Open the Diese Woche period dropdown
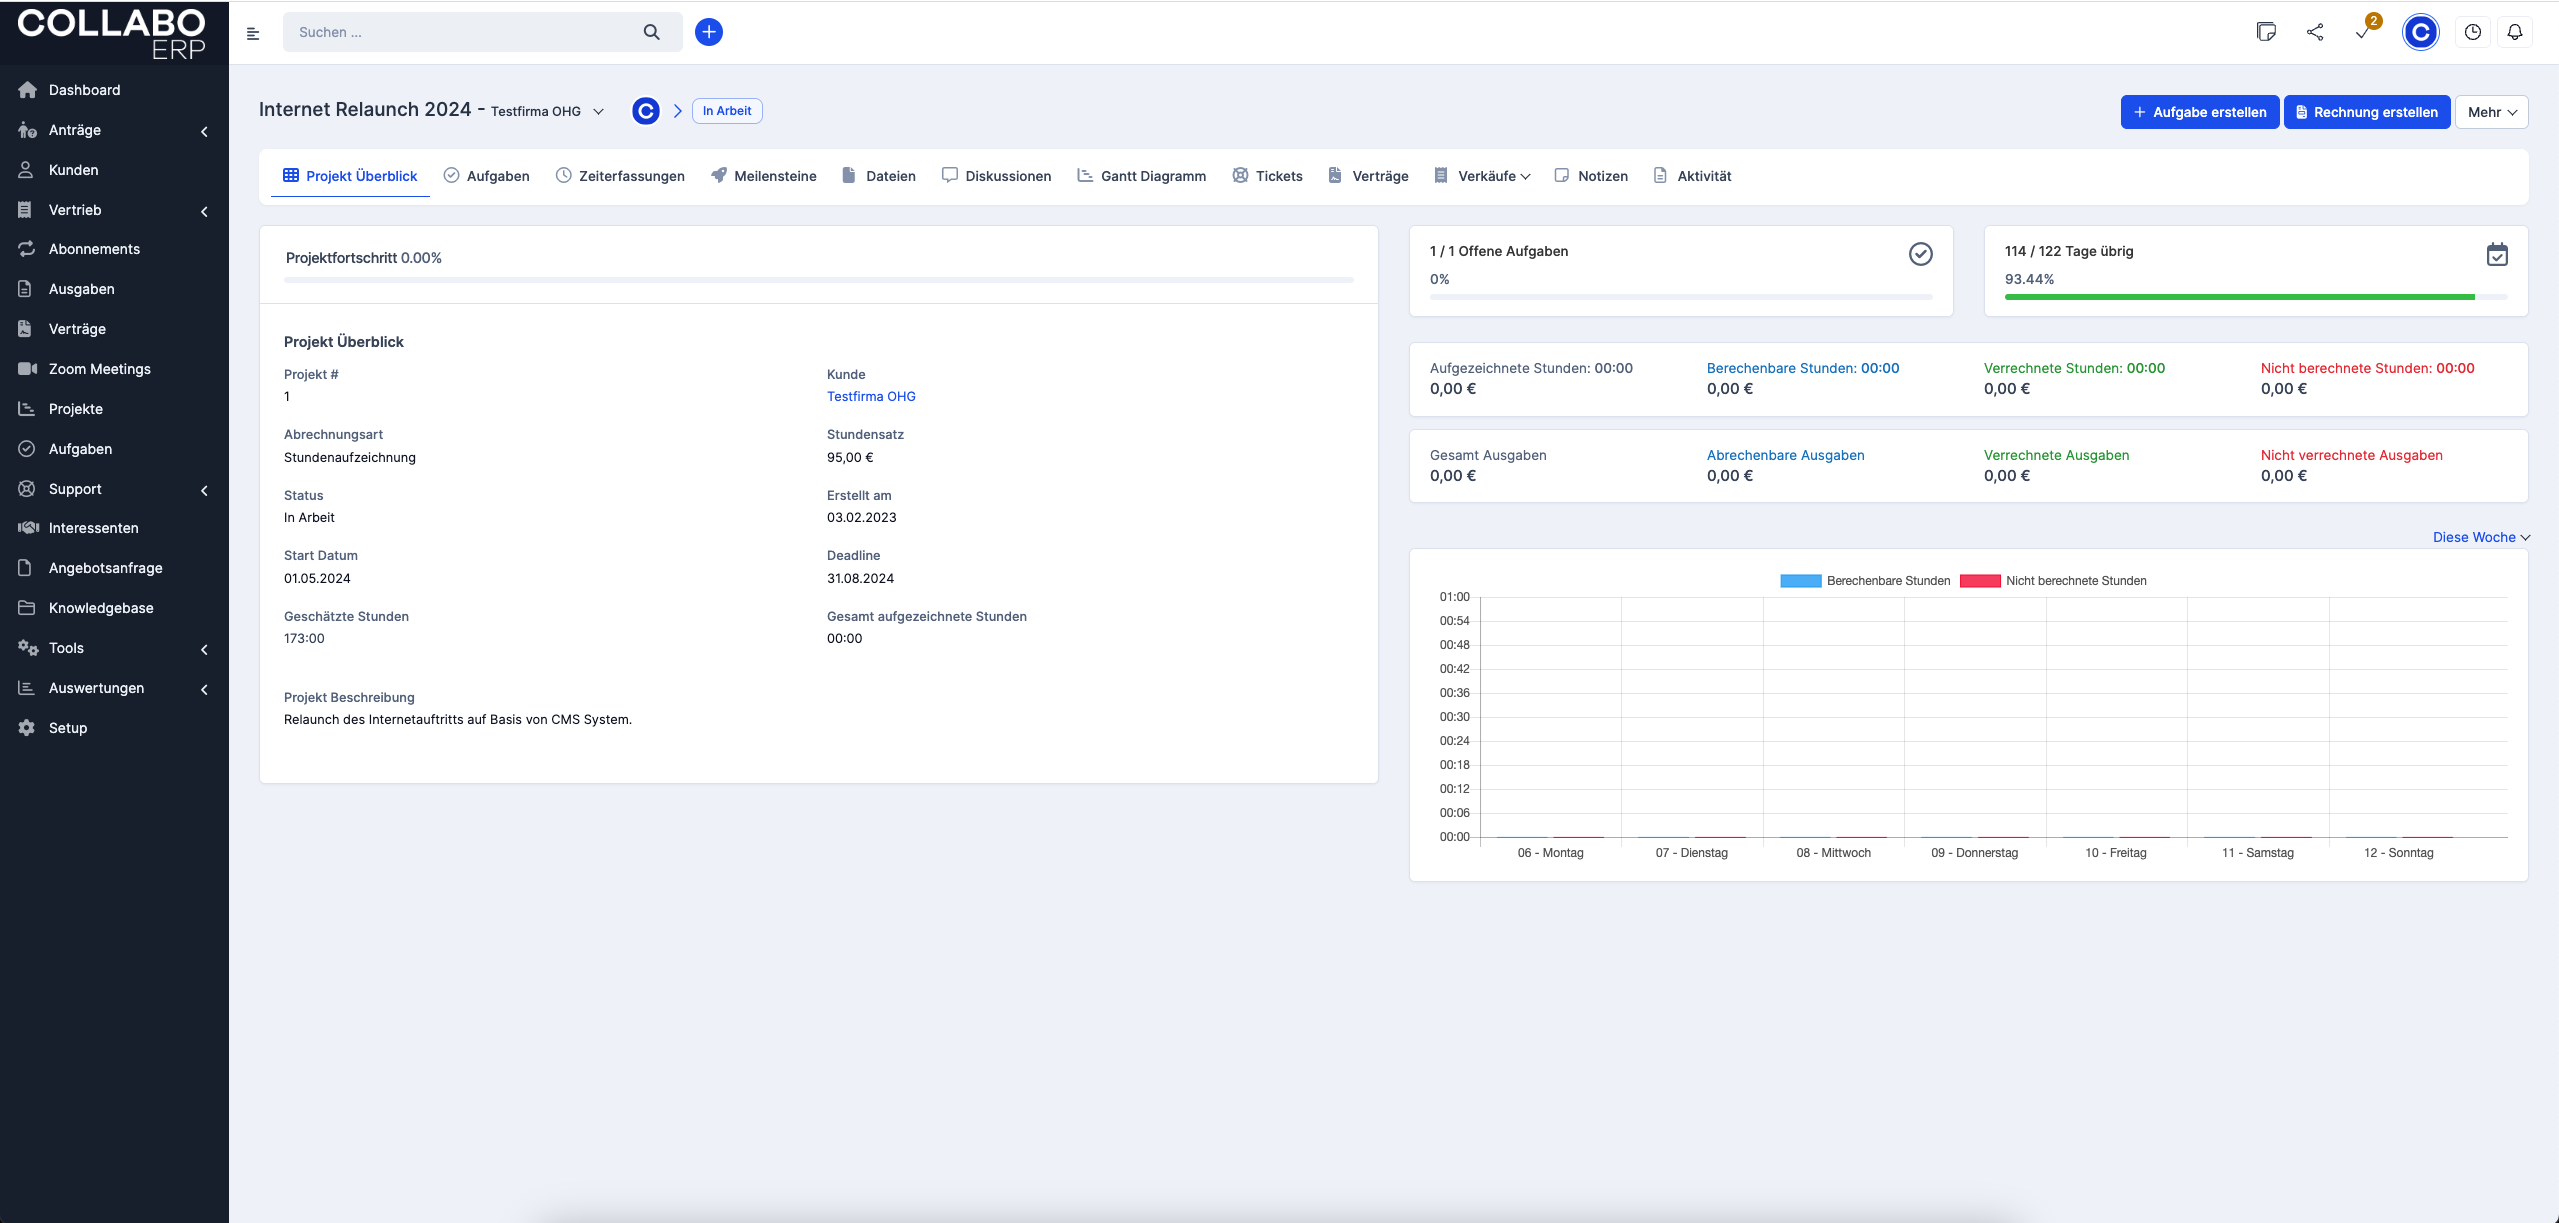 tap(2481, 537)
